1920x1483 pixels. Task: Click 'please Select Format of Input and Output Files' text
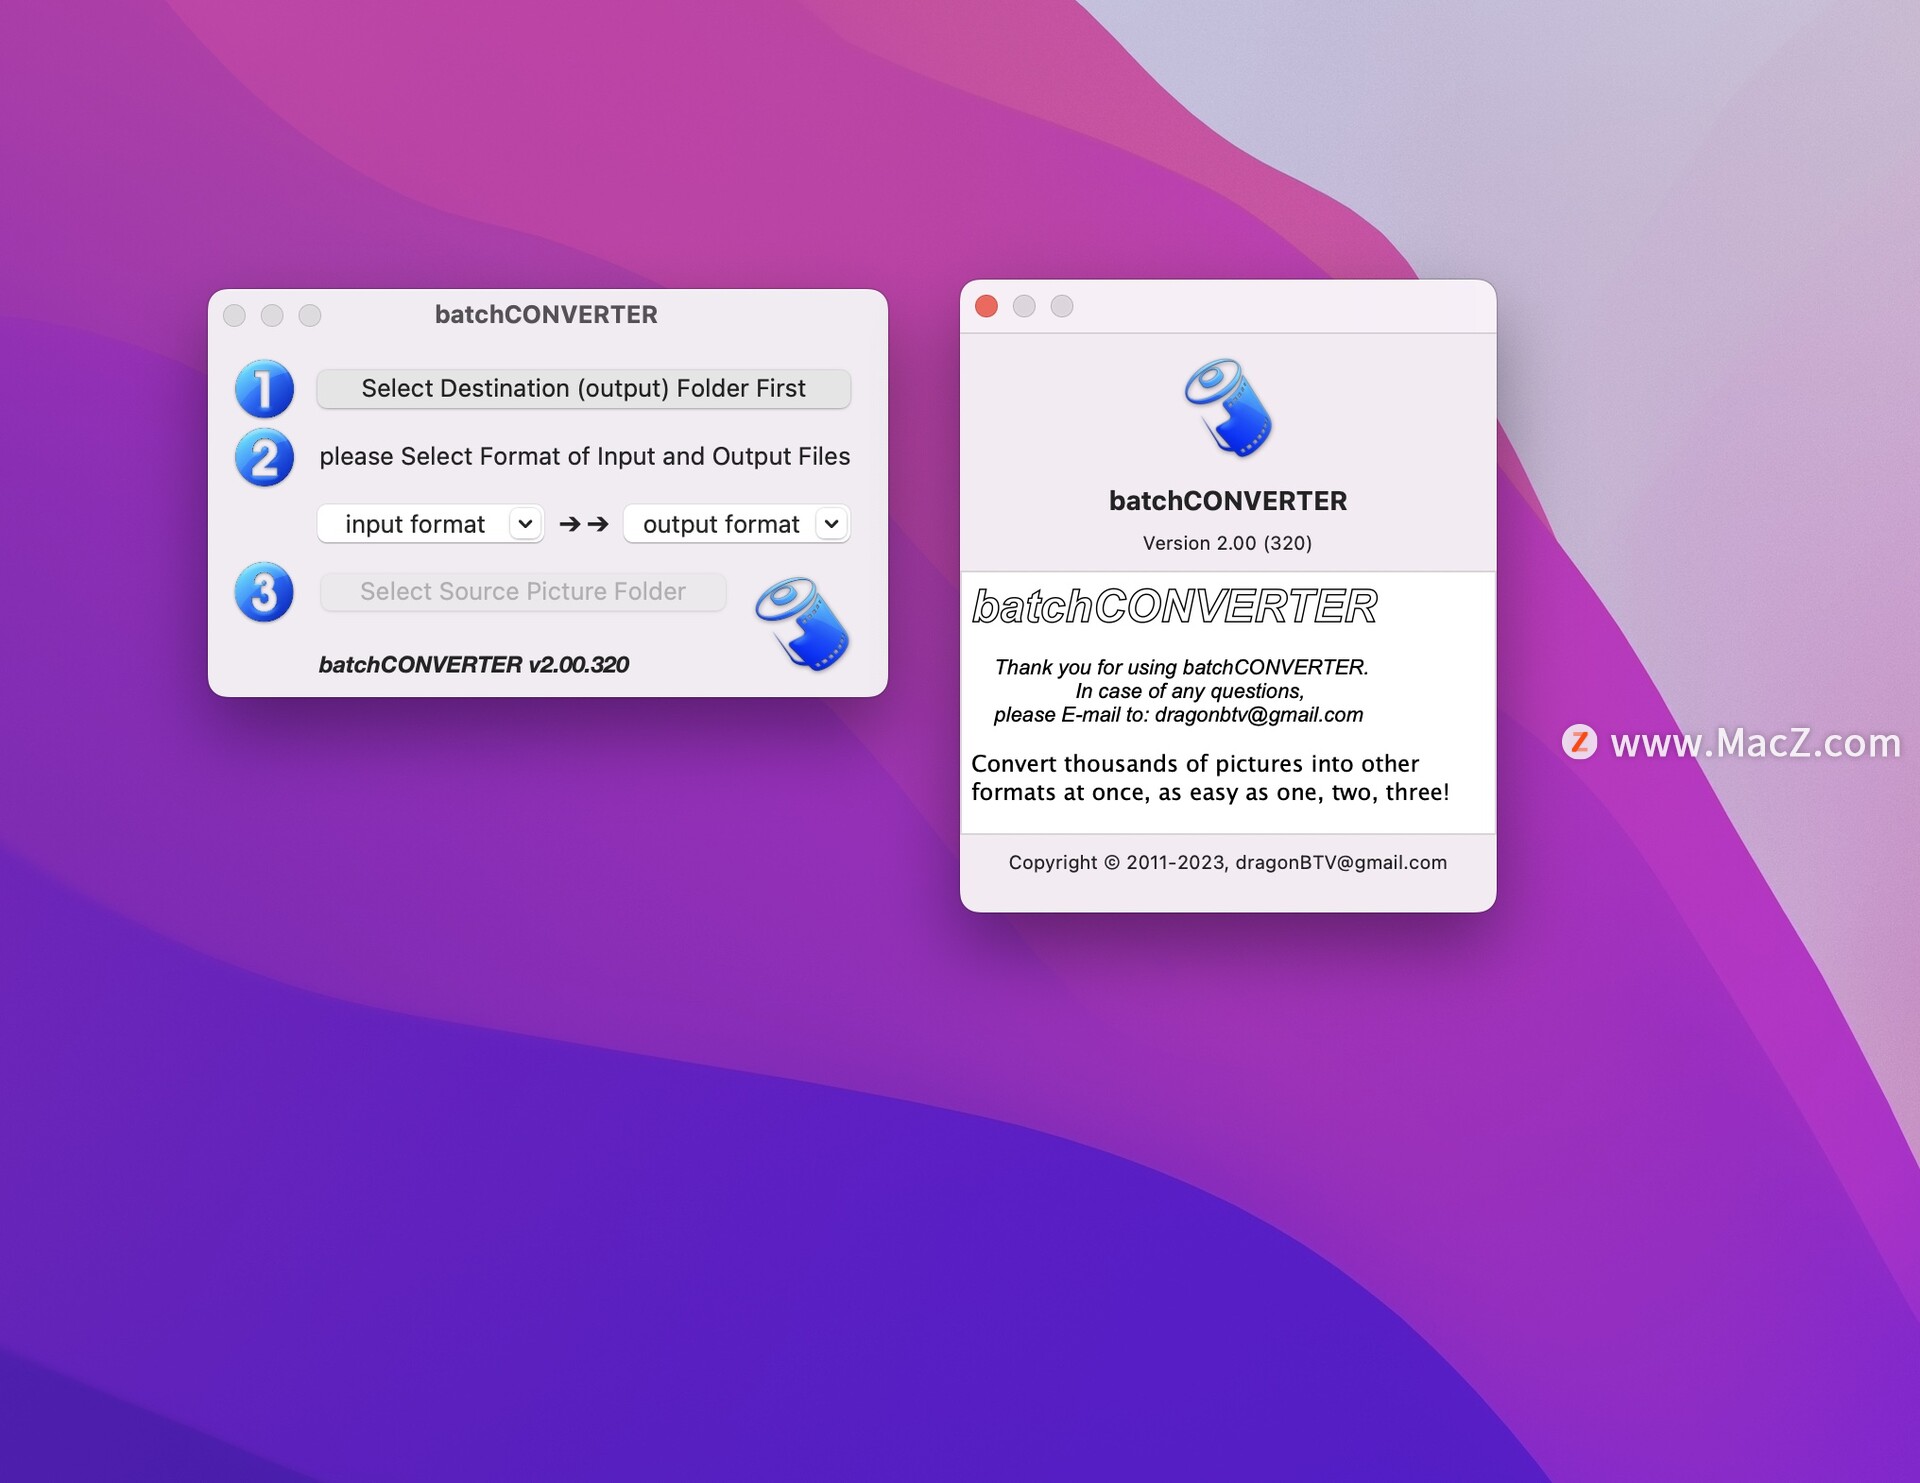coord(584,457)
